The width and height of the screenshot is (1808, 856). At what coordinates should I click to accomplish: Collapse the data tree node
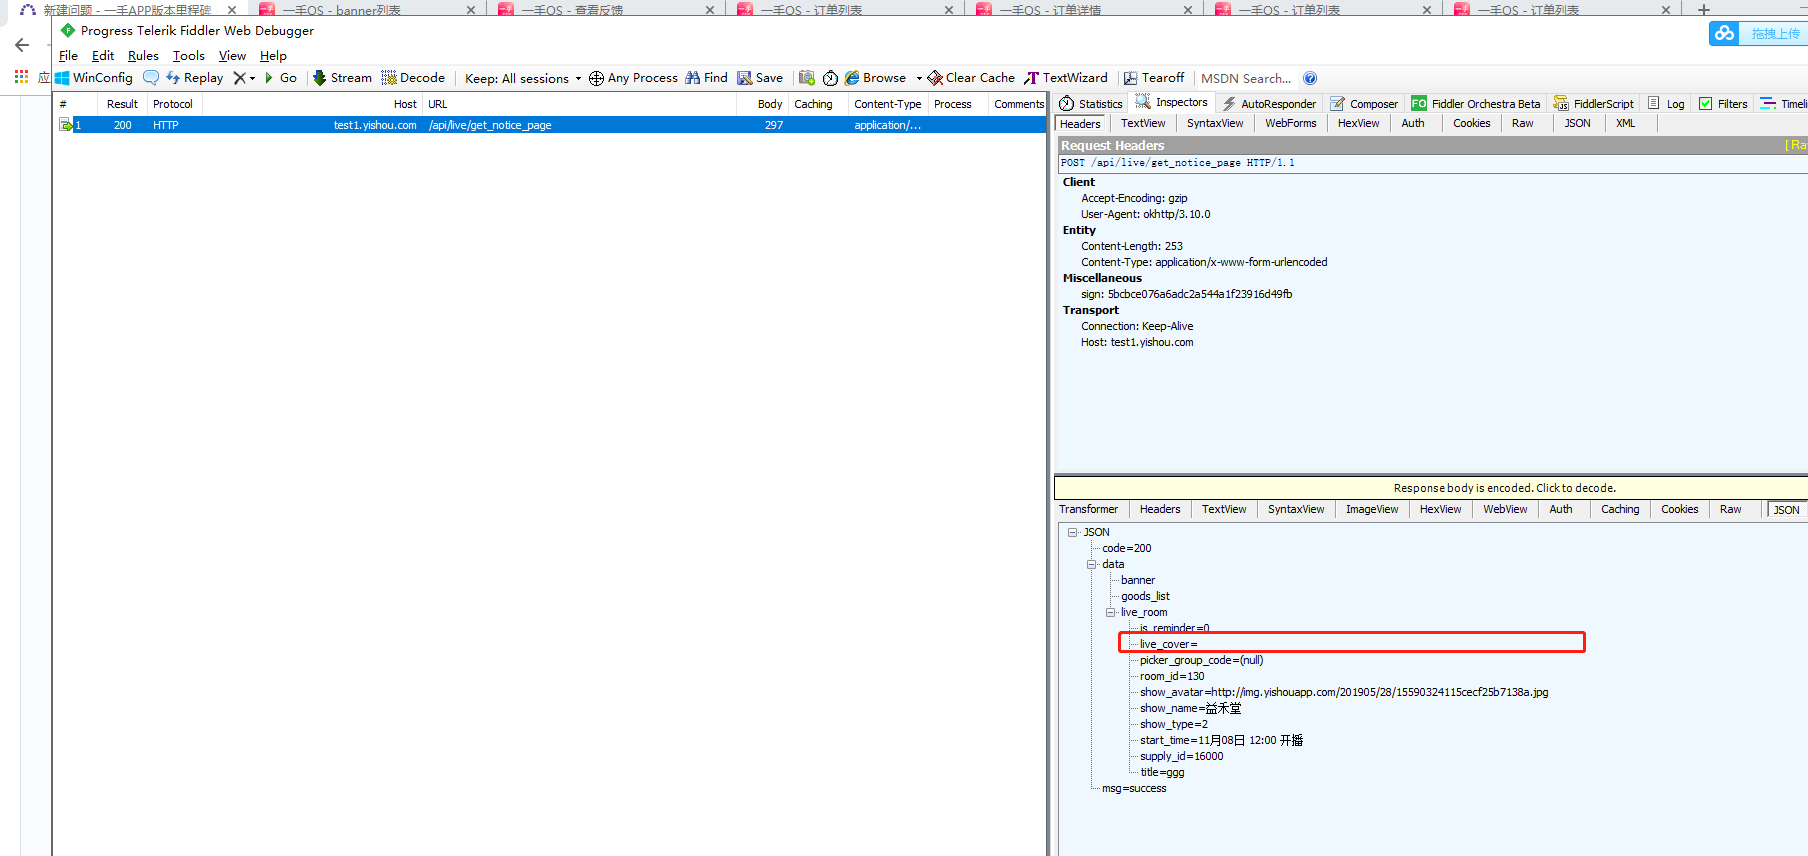[x=1091, y=564]
